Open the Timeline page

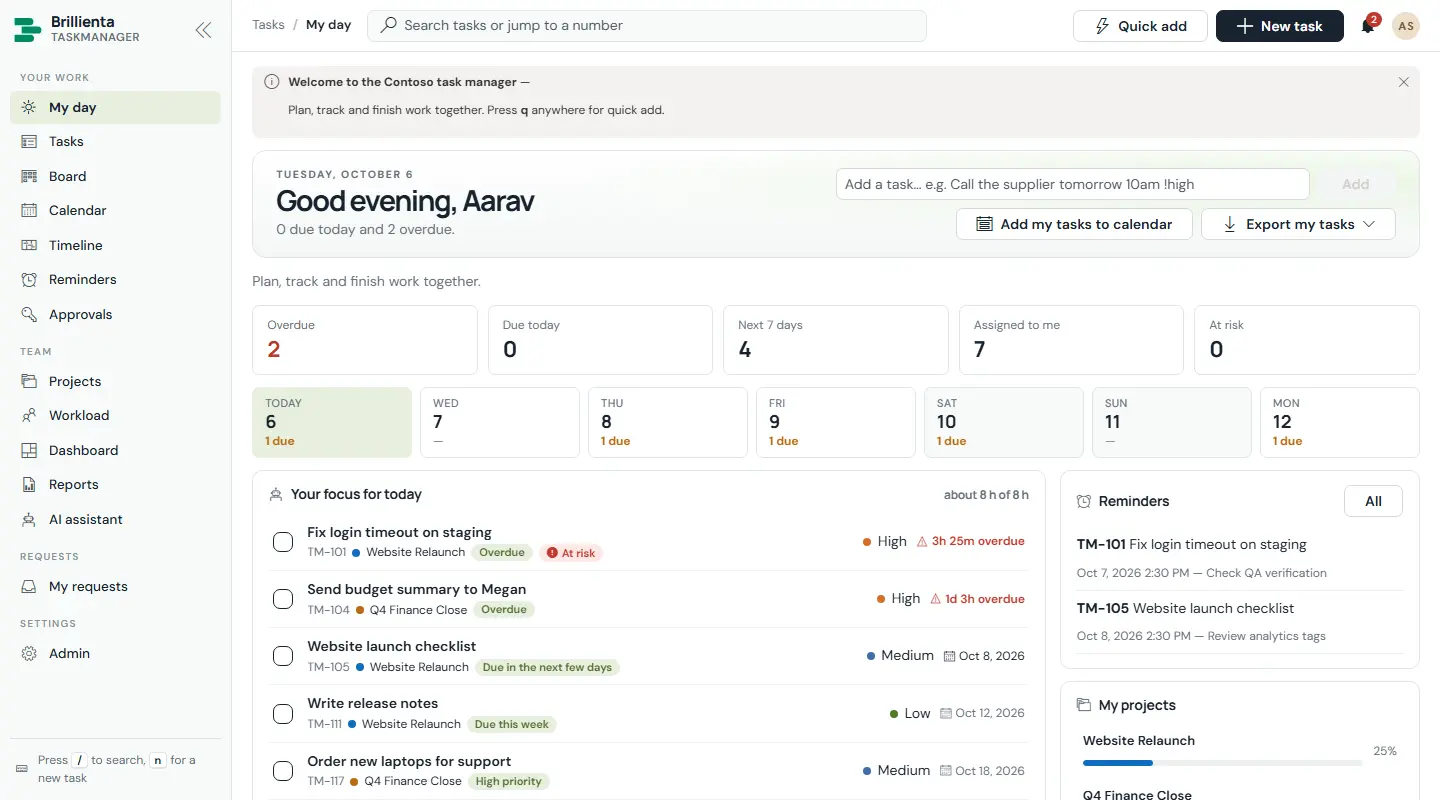pyautogui.click(x=115, y=245)
